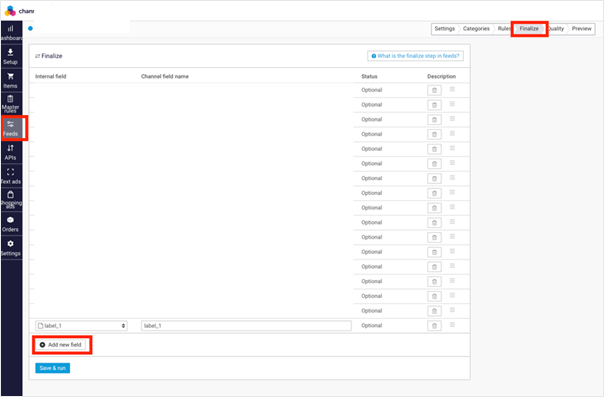Click the 'Internal field' column header

tap(51, 76)
